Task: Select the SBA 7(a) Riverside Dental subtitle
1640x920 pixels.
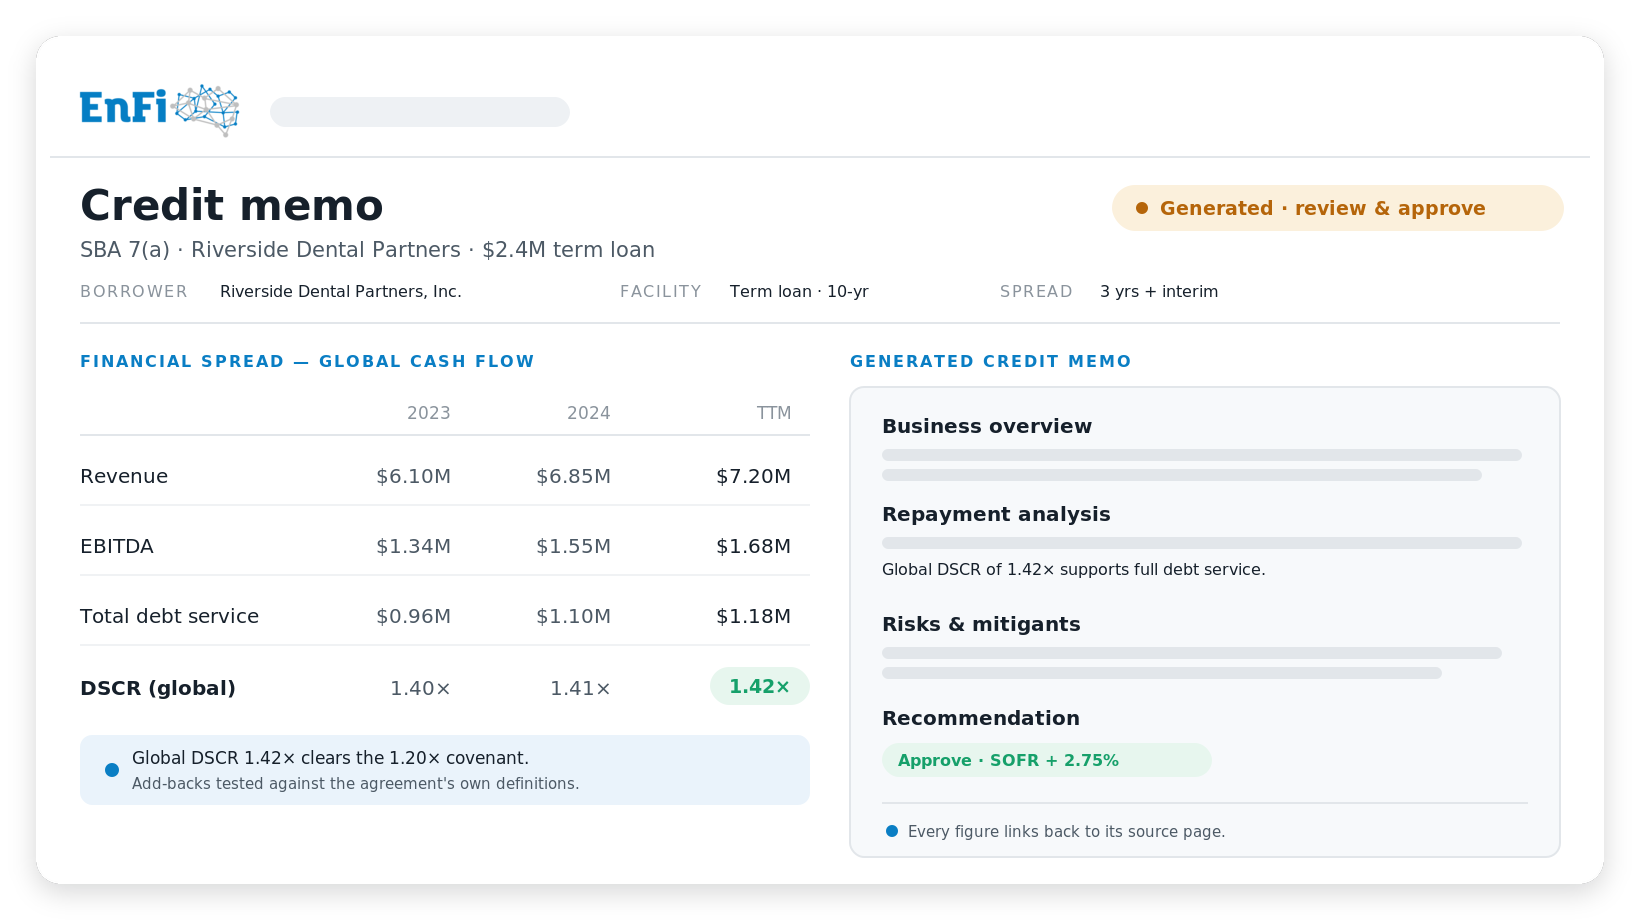Action: point(367,250)
